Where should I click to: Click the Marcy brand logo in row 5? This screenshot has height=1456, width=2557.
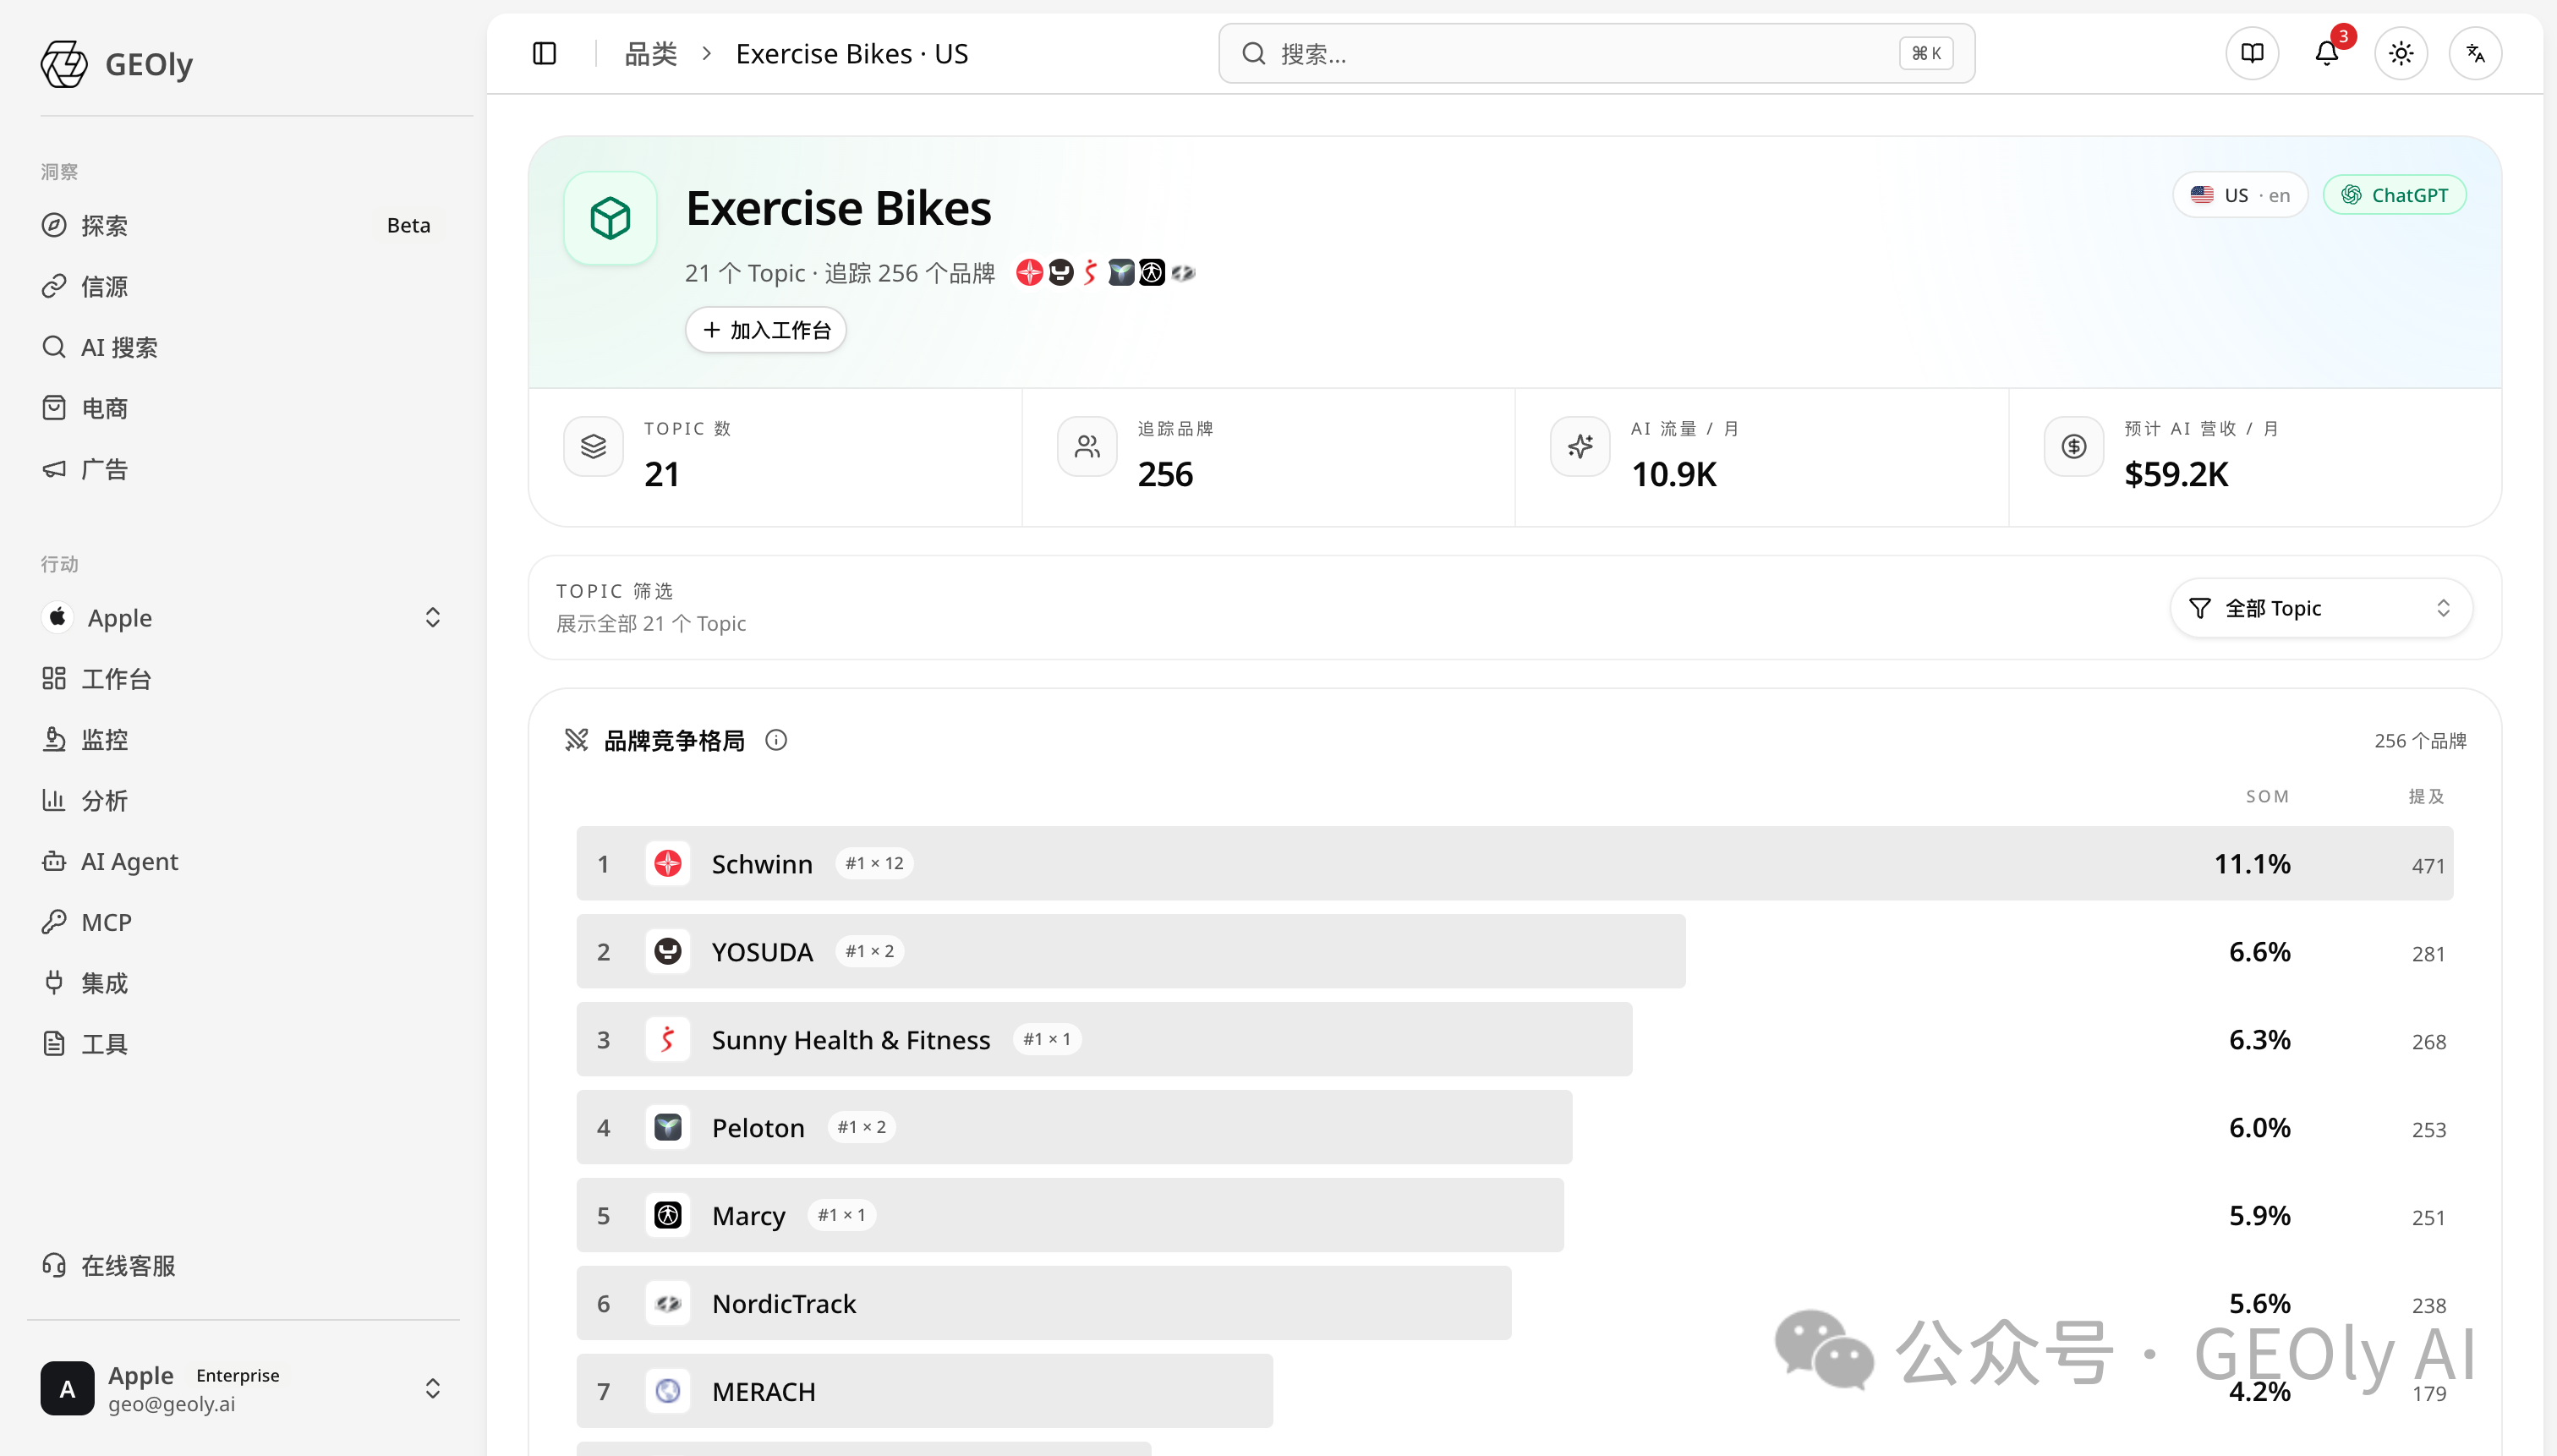(668, 1215)
